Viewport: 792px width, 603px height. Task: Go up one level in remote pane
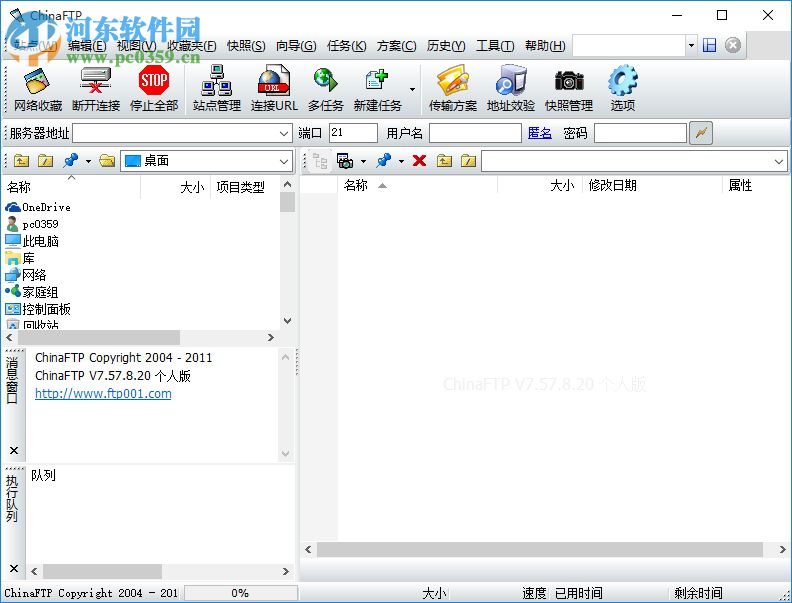click(x=444, y=161)
